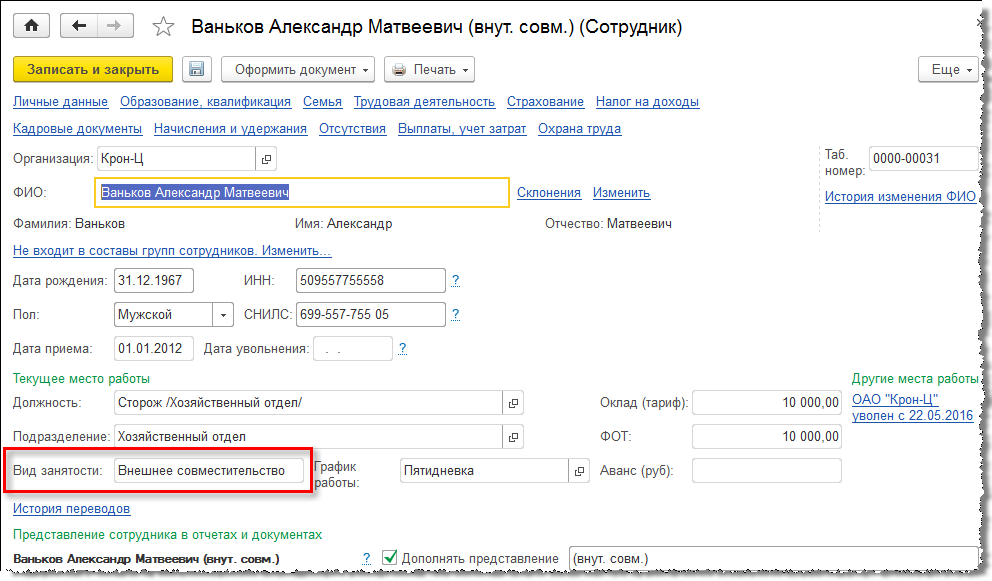The width and height of the screenshot is (992, 581).
Task: Open the Еще menu
Action: (x=946, y=69)
